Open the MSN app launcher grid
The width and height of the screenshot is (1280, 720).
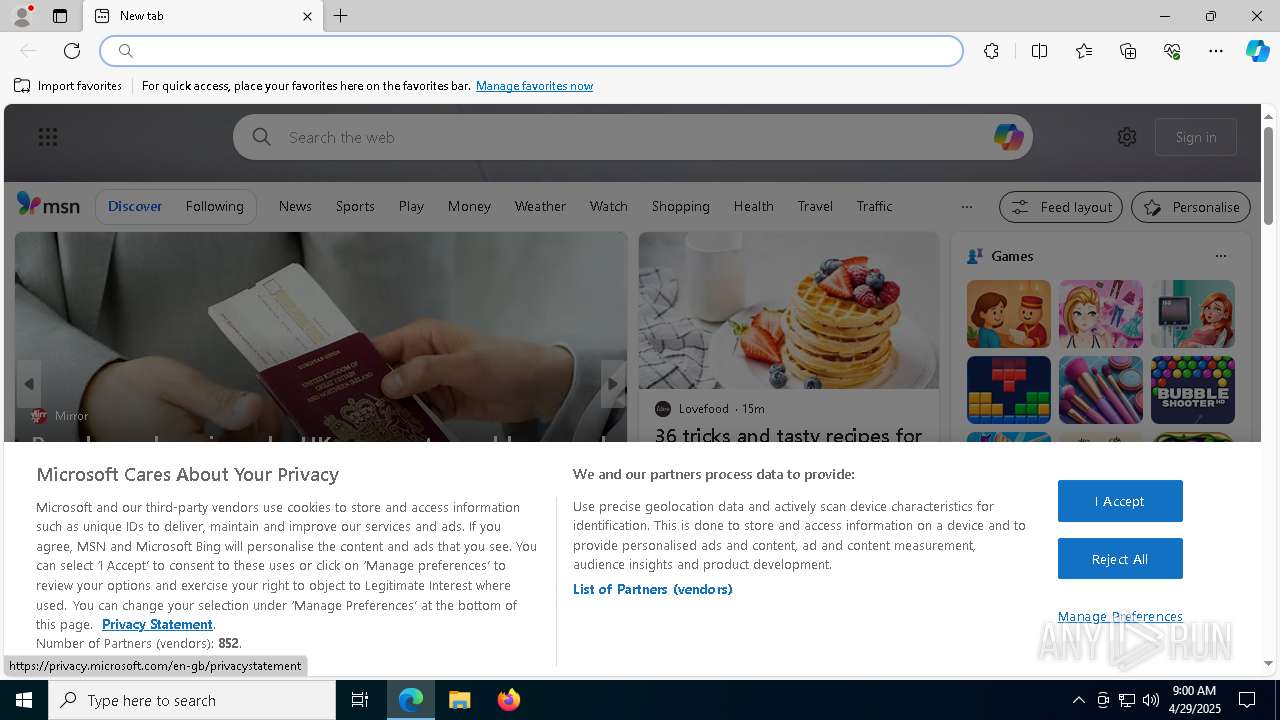click(x=48, y=137)
